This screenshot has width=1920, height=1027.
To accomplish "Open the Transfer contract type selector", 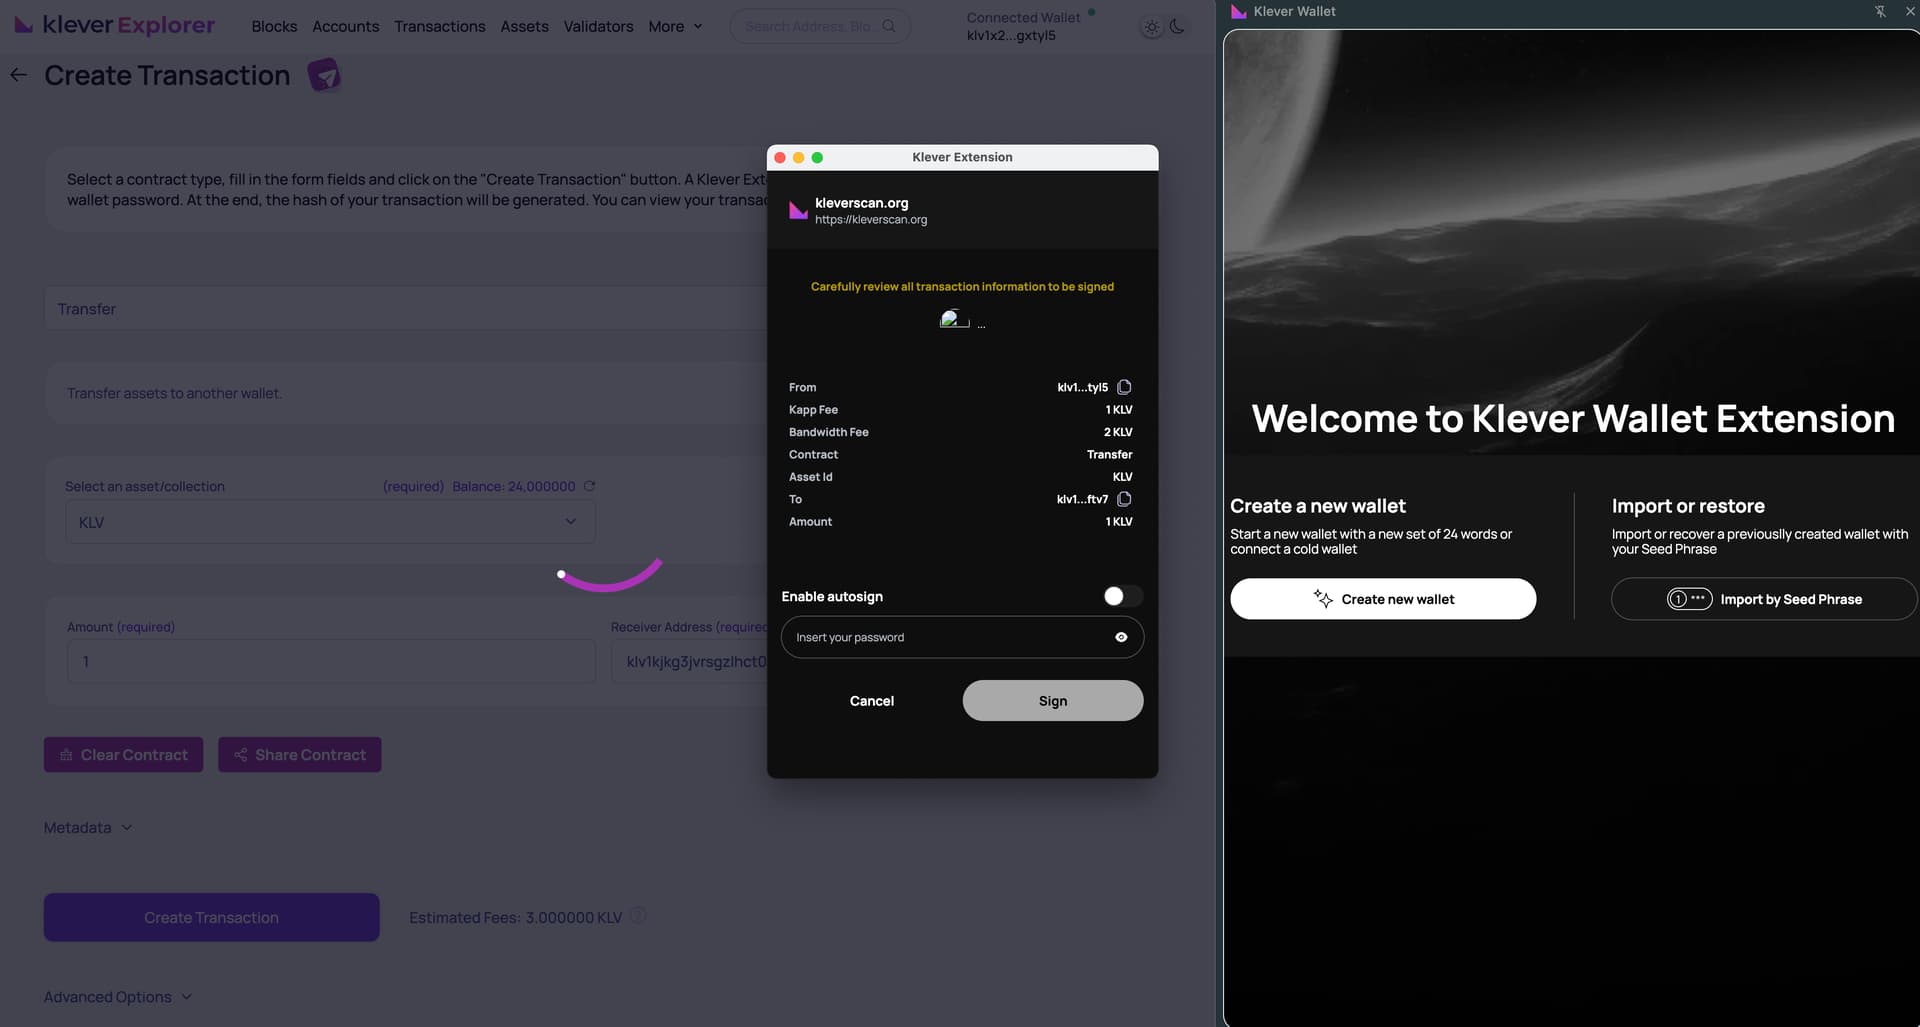I will [x=405, y=309].
